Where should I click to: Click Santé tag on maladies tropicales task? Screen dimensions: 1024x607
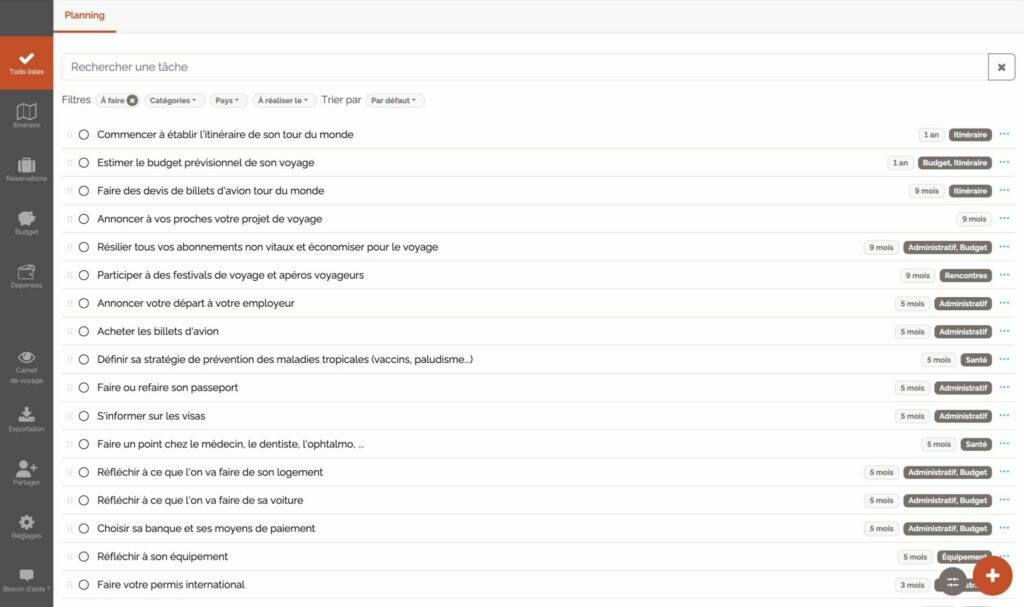[x=976, y=360]
